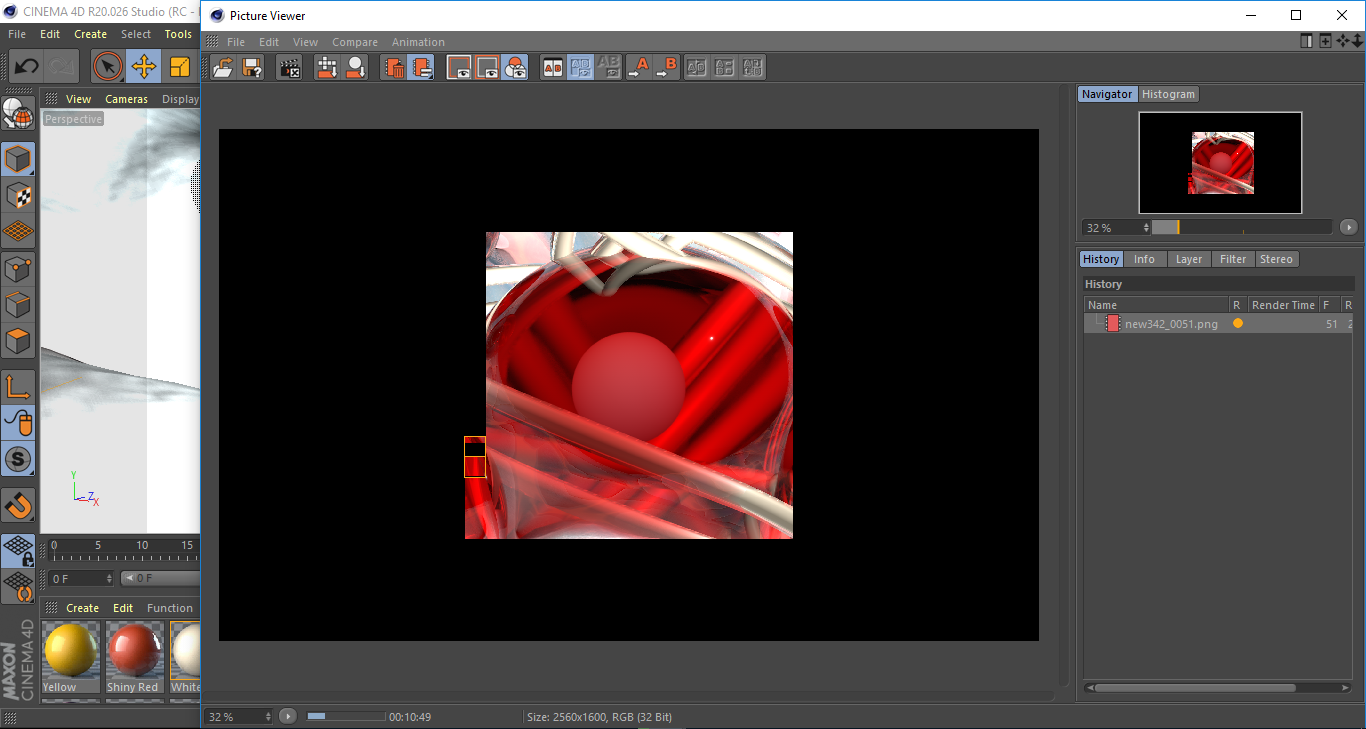The width and height of the screenshot is (1366, 729).
Task: Click the Render Time column header
Action: [x=1283, y=305]
